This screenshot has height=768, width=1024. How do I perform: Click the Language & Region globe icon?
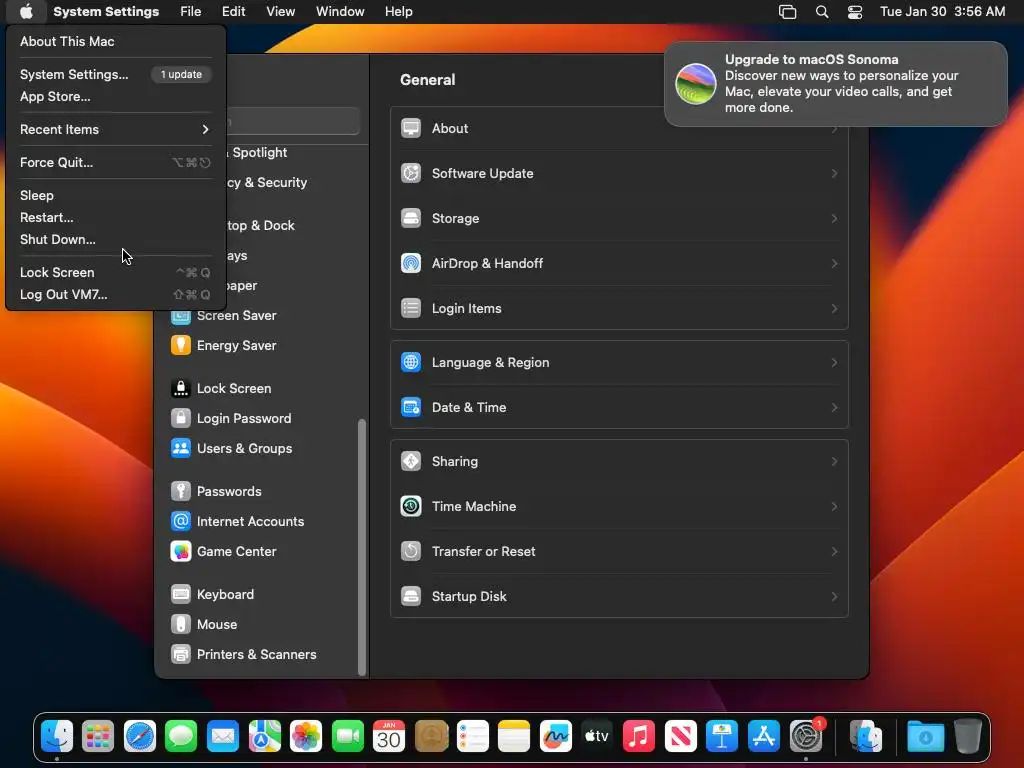411,362
